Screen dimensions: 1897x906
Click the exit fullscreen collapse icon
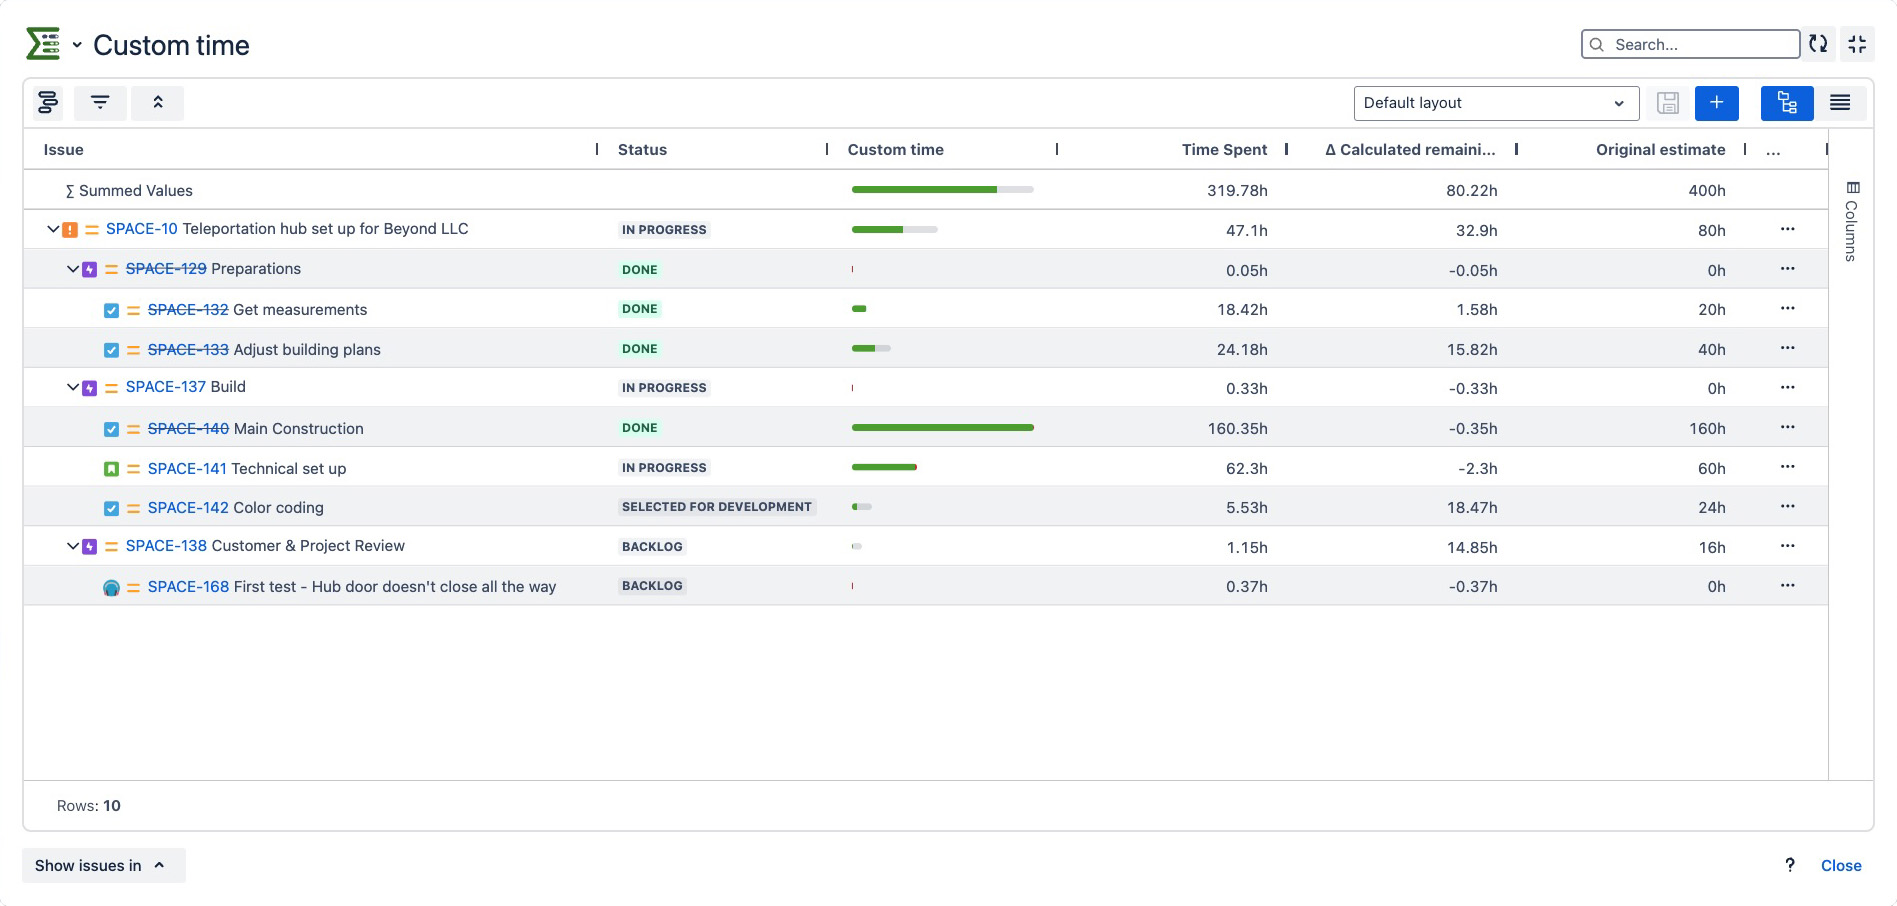1857,44
